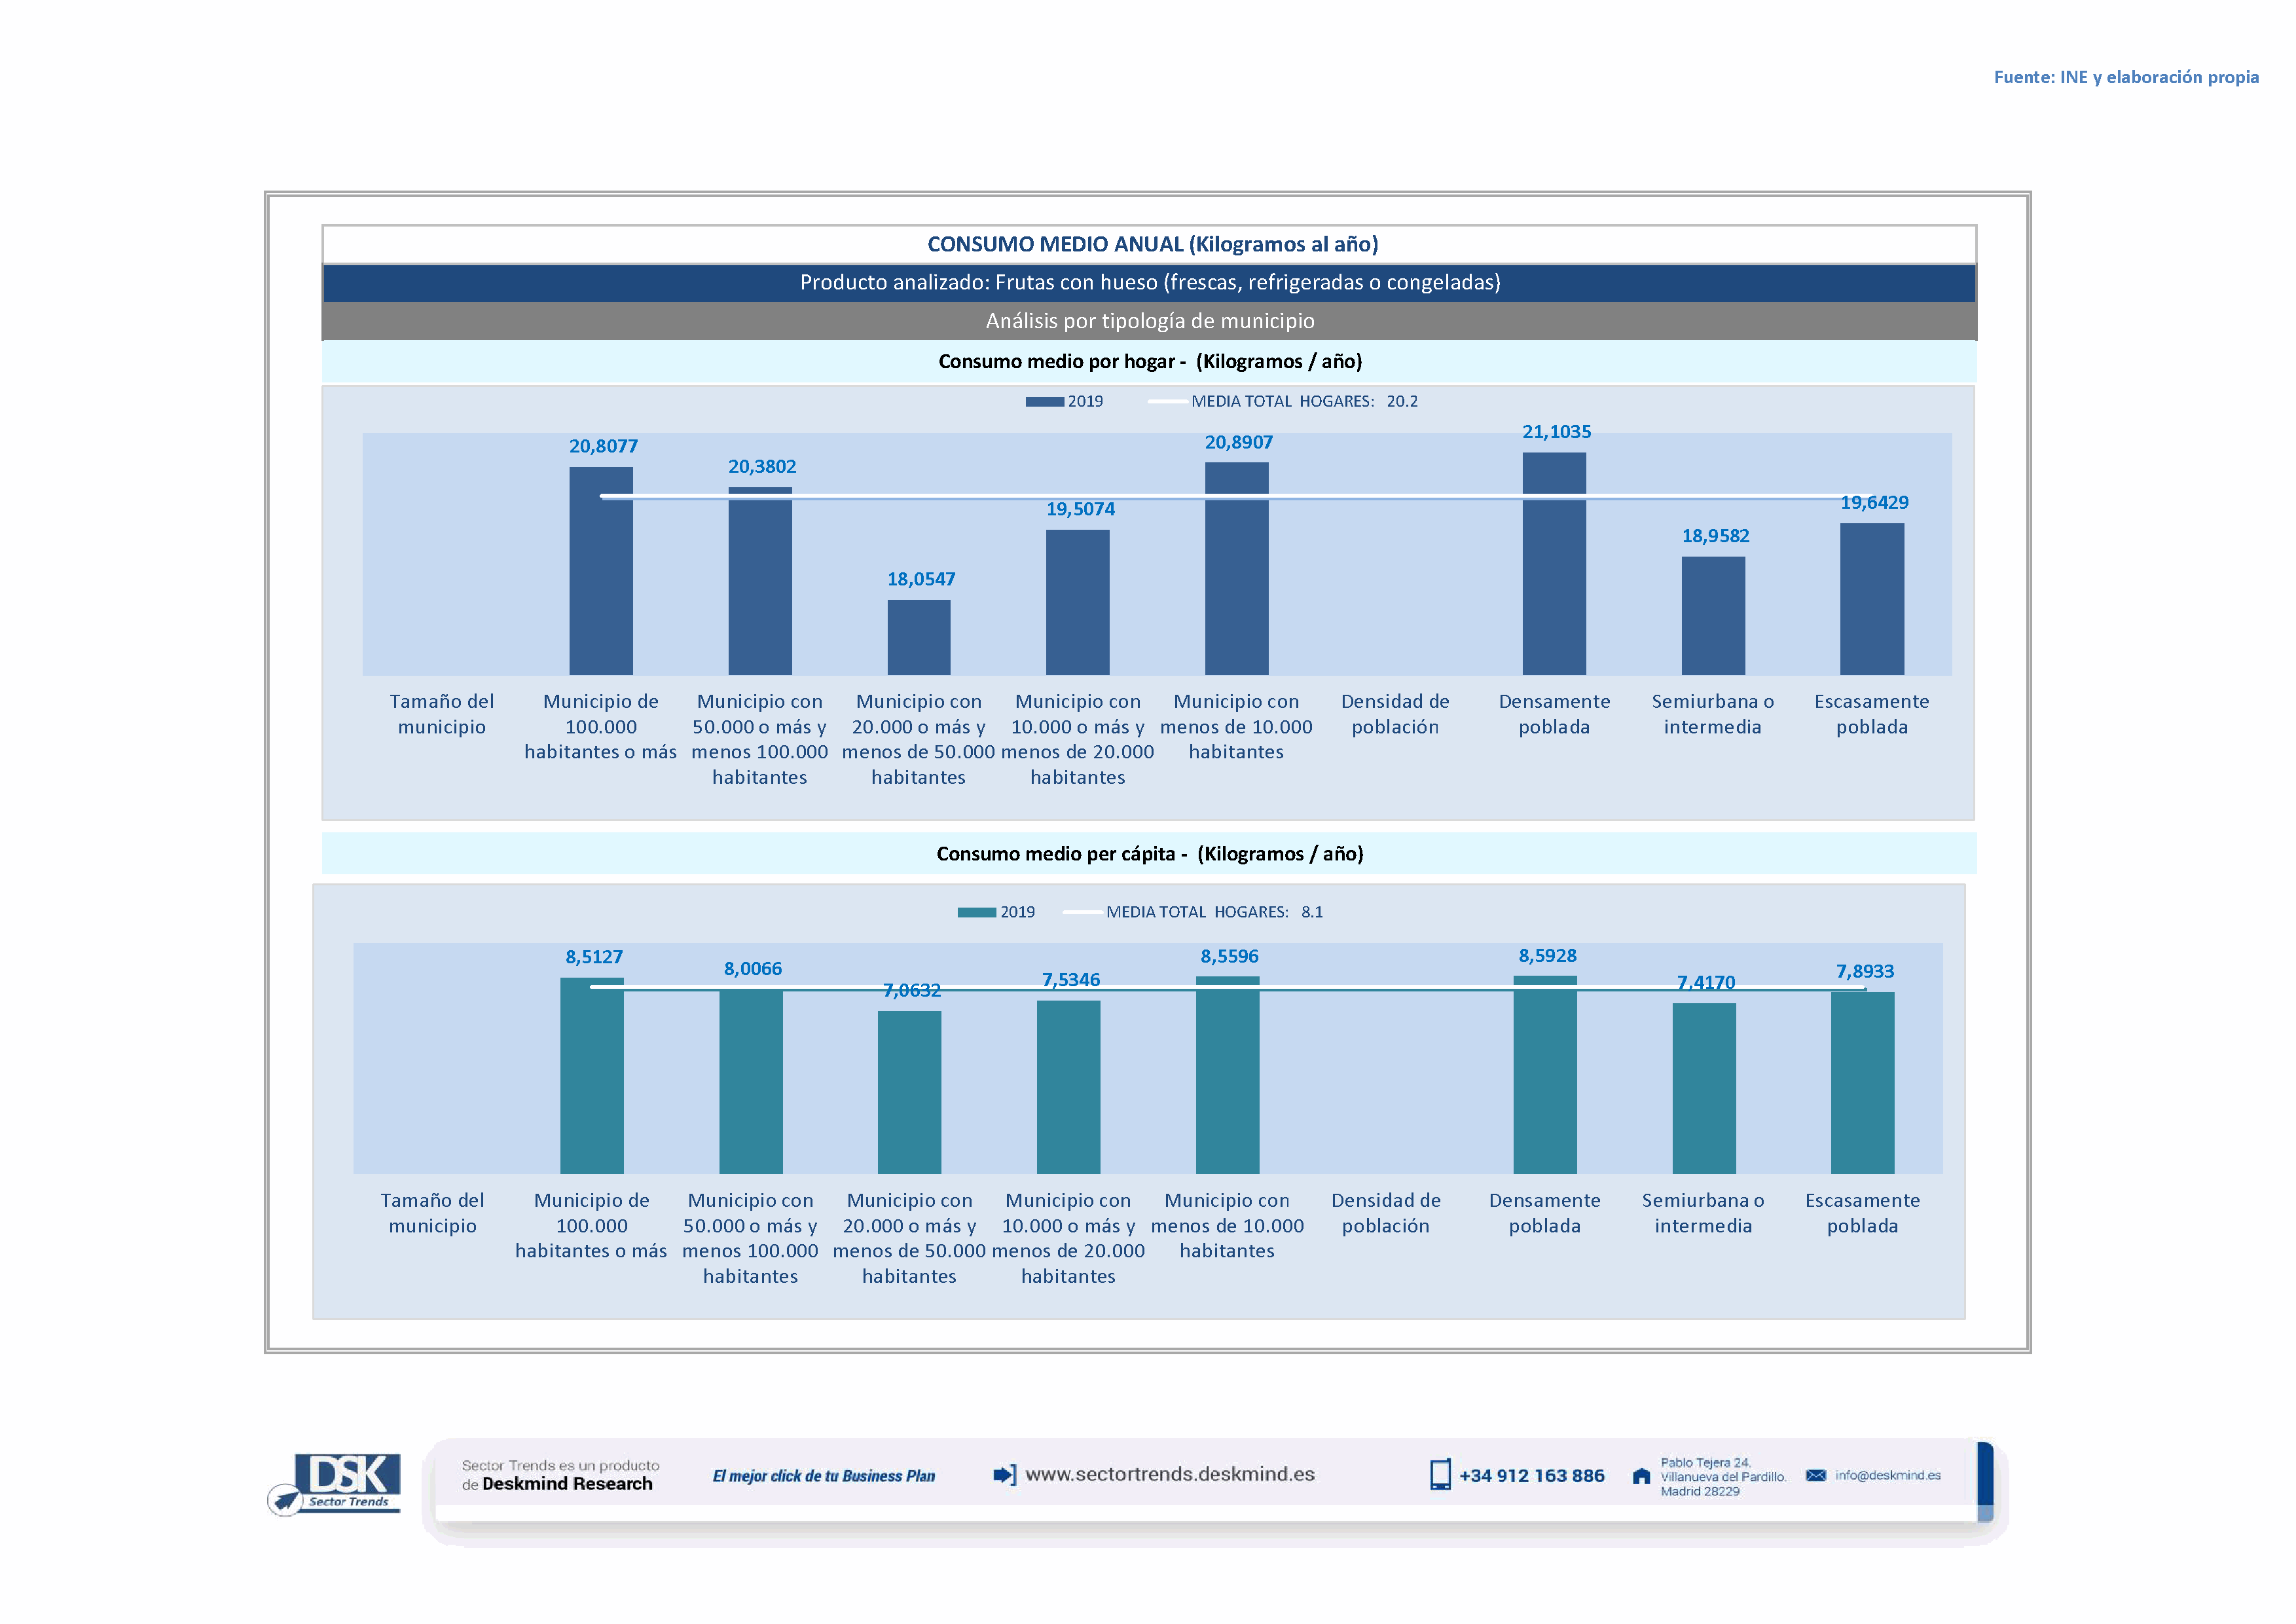The image size is (2296, 1624).
Task: Click the info@deskmind.es email address
Action: tap(1887, 1475)
